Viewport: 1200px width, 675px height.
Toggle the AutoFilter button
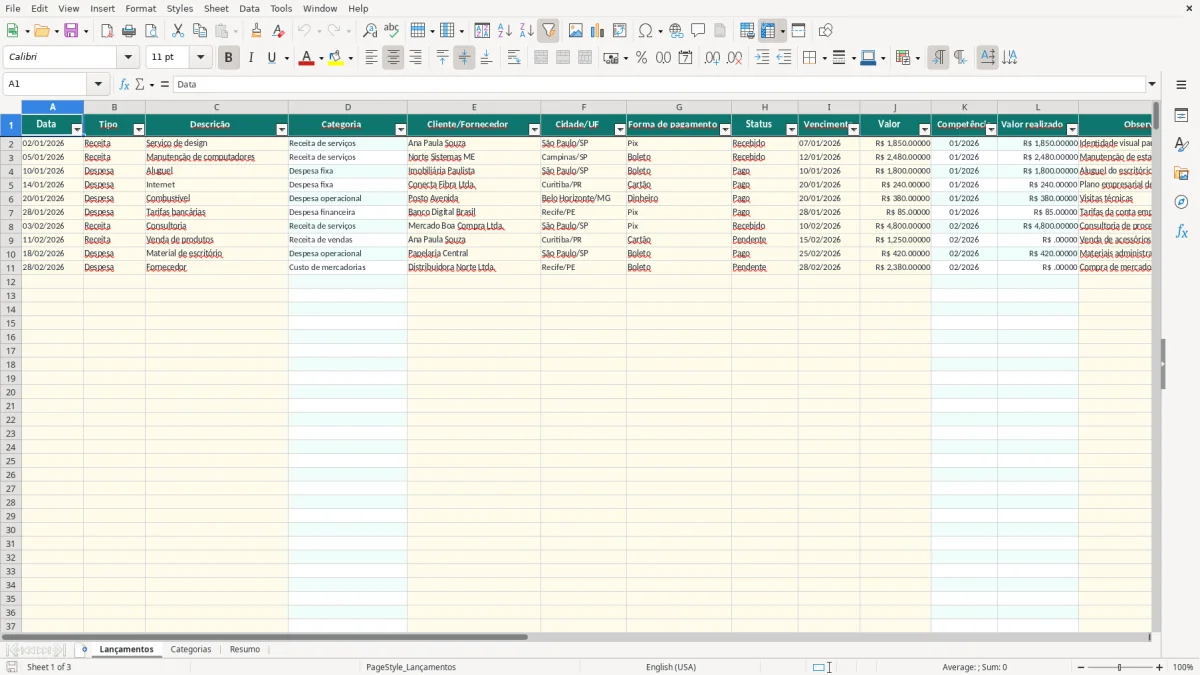[548, 31]
